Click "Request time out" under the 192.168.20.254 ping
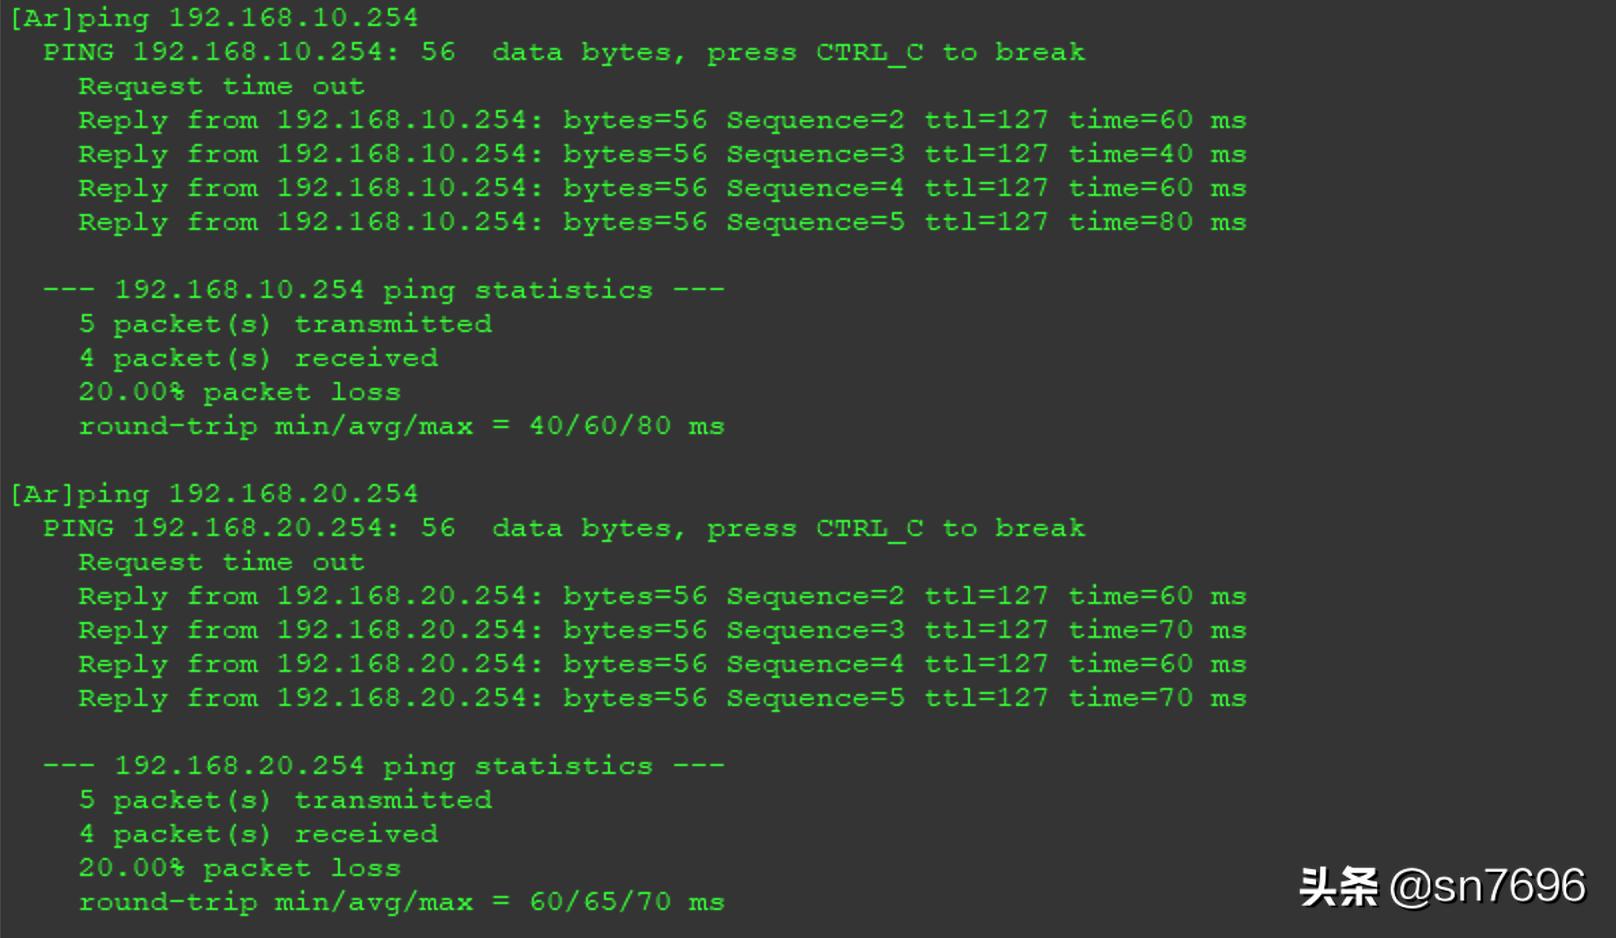The image size is (1616, 938). click(x=221, y=563)
